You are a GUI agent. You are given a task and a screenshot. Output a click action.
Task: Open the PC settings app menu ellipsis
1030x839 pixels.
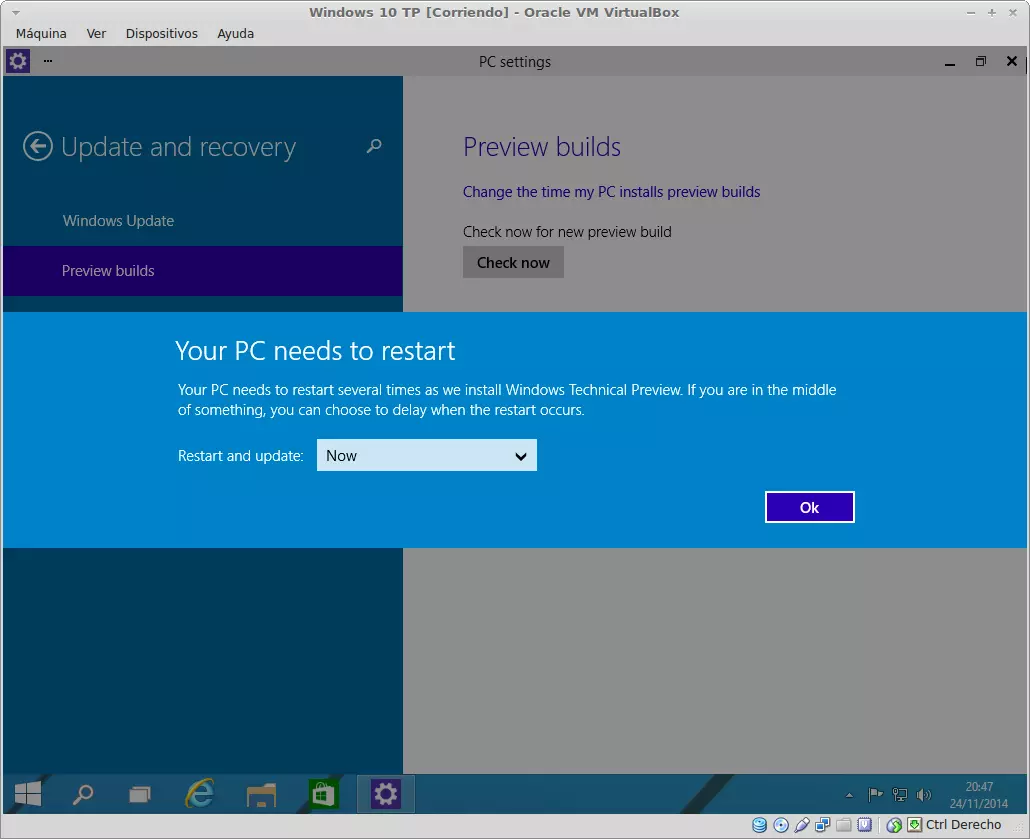[x=47, y=61]
